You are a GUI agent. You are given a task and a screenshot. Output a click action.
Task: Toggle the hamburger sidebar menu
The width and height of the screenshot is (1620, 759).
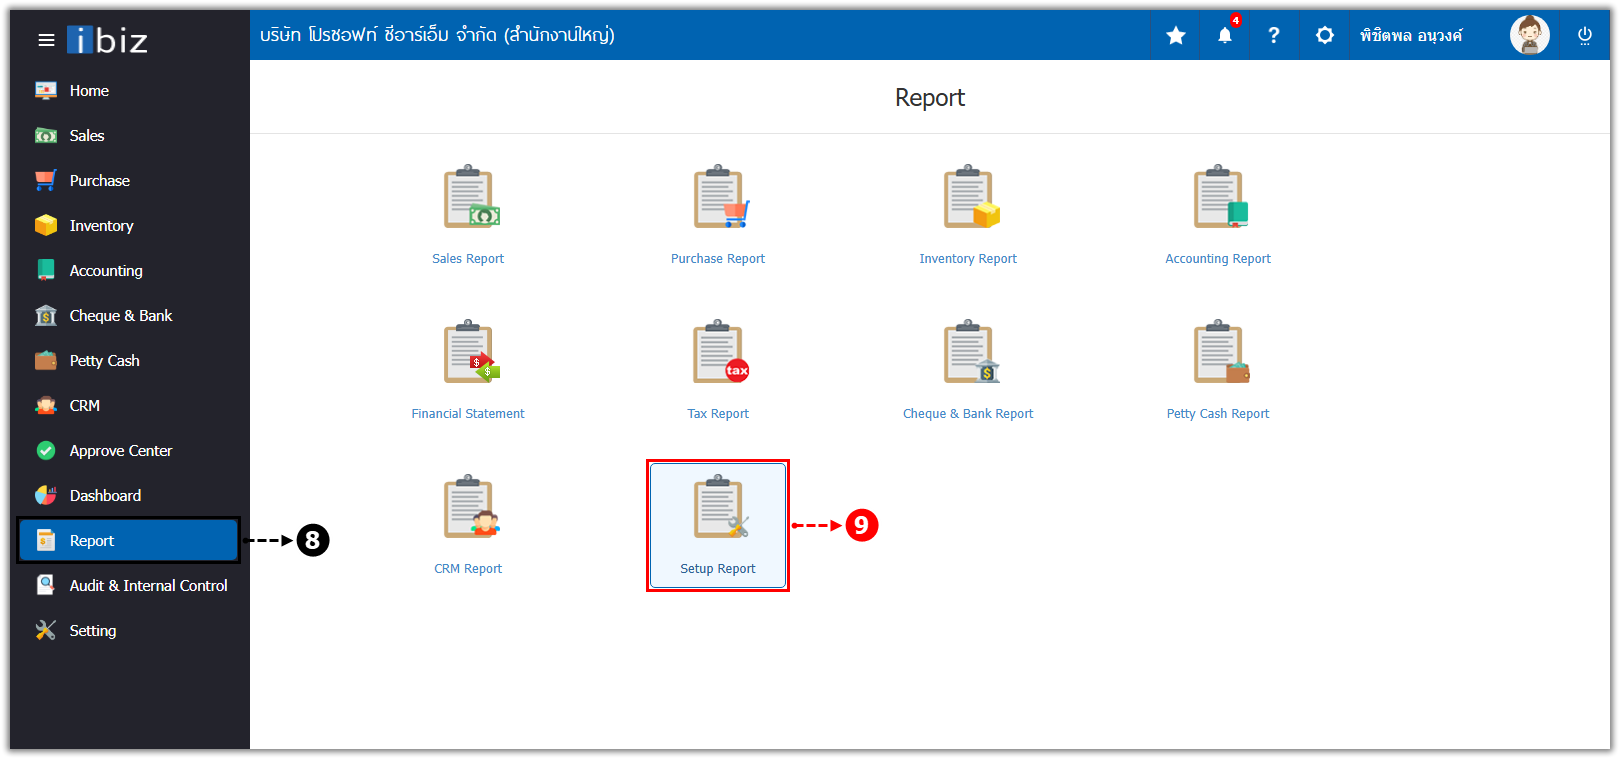46,40
